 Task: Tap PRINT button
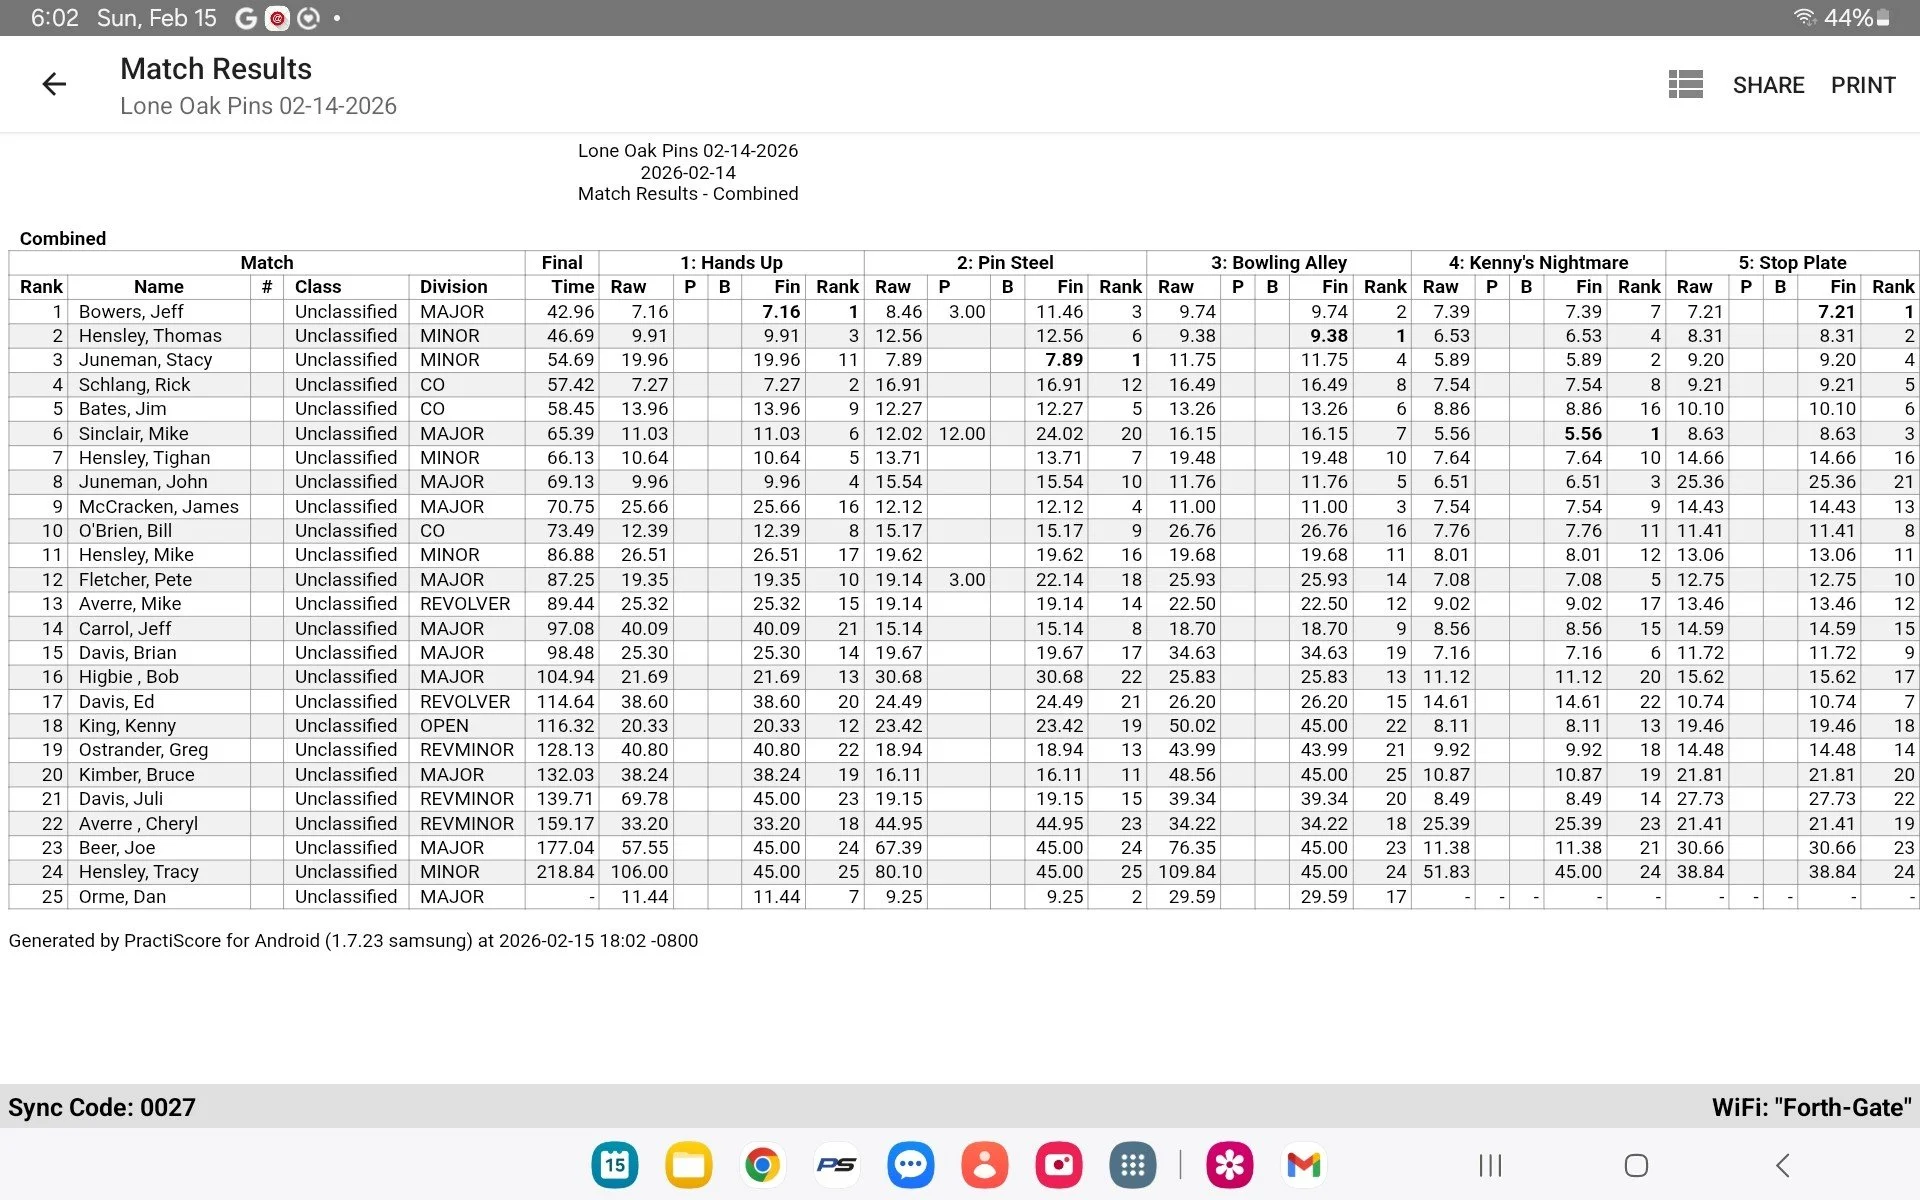(1863, 85)
